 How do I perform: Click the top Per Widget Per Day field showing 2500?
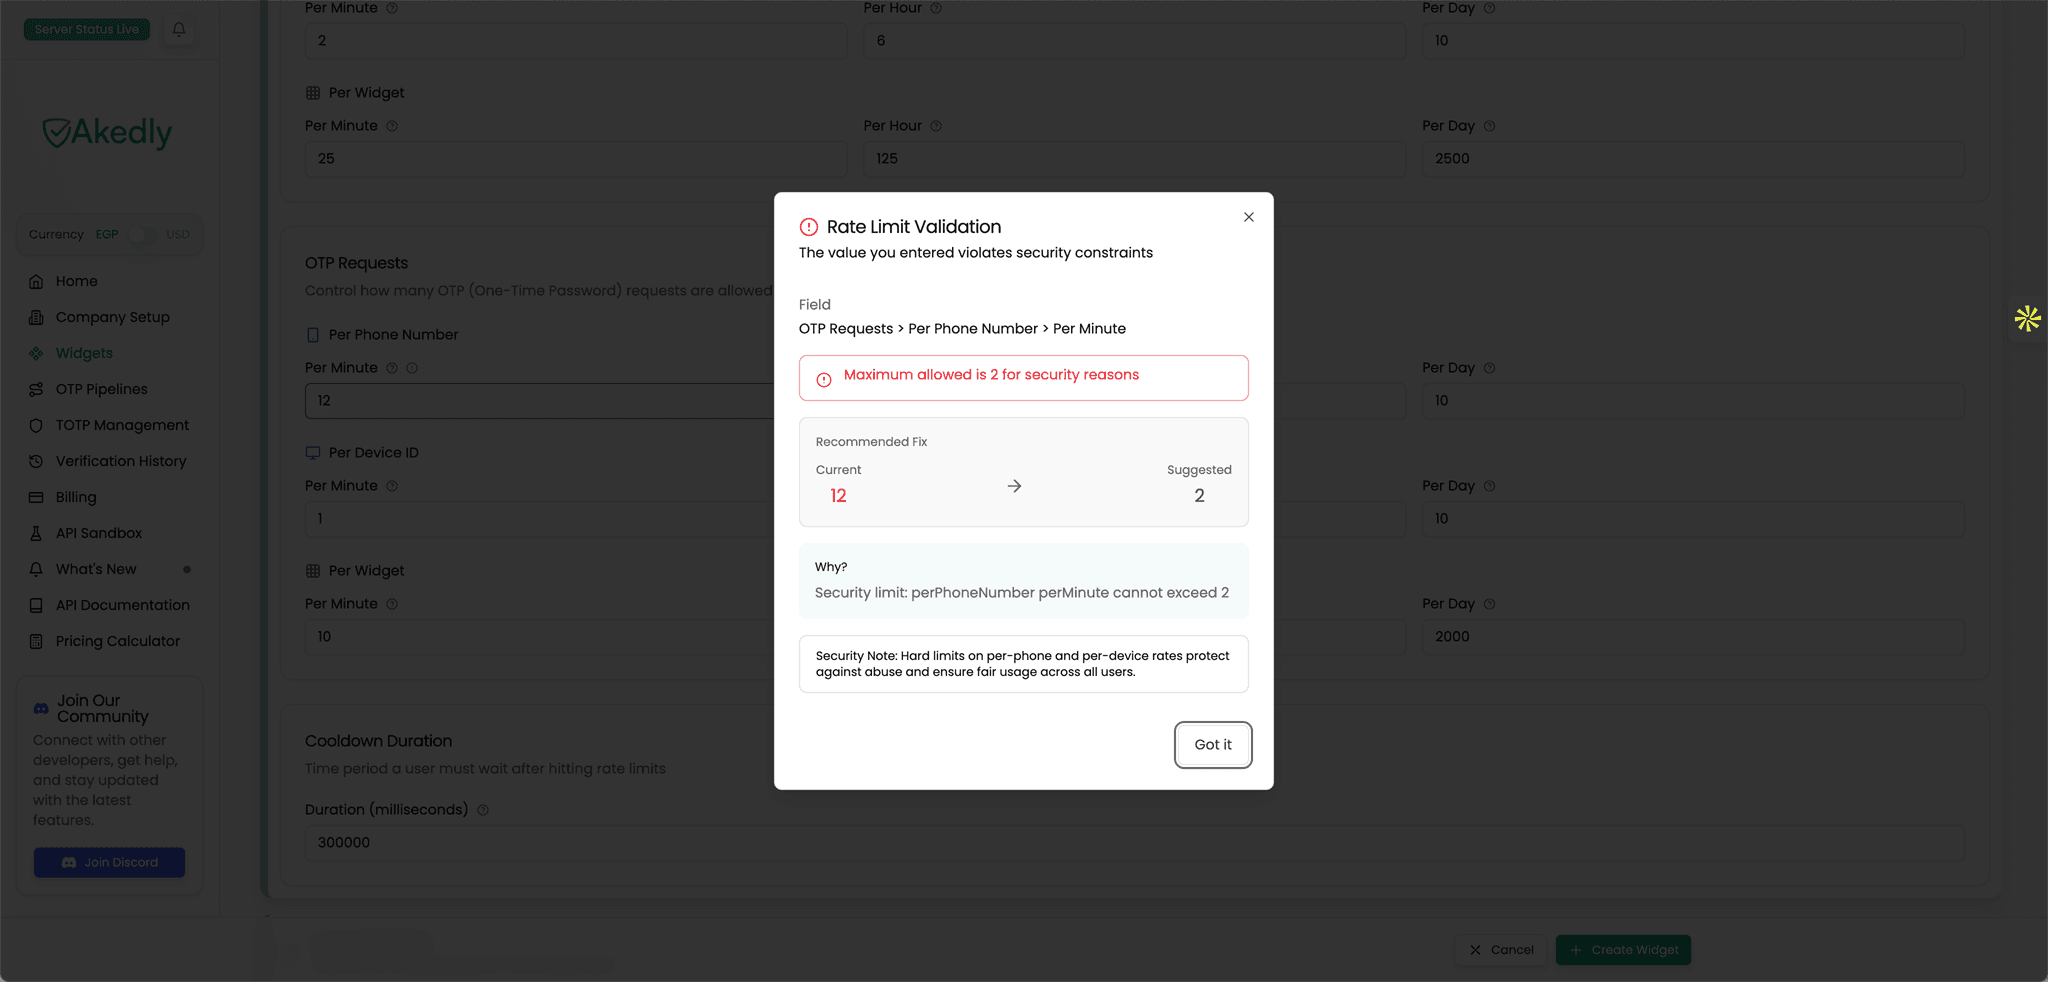[1693, 159]
